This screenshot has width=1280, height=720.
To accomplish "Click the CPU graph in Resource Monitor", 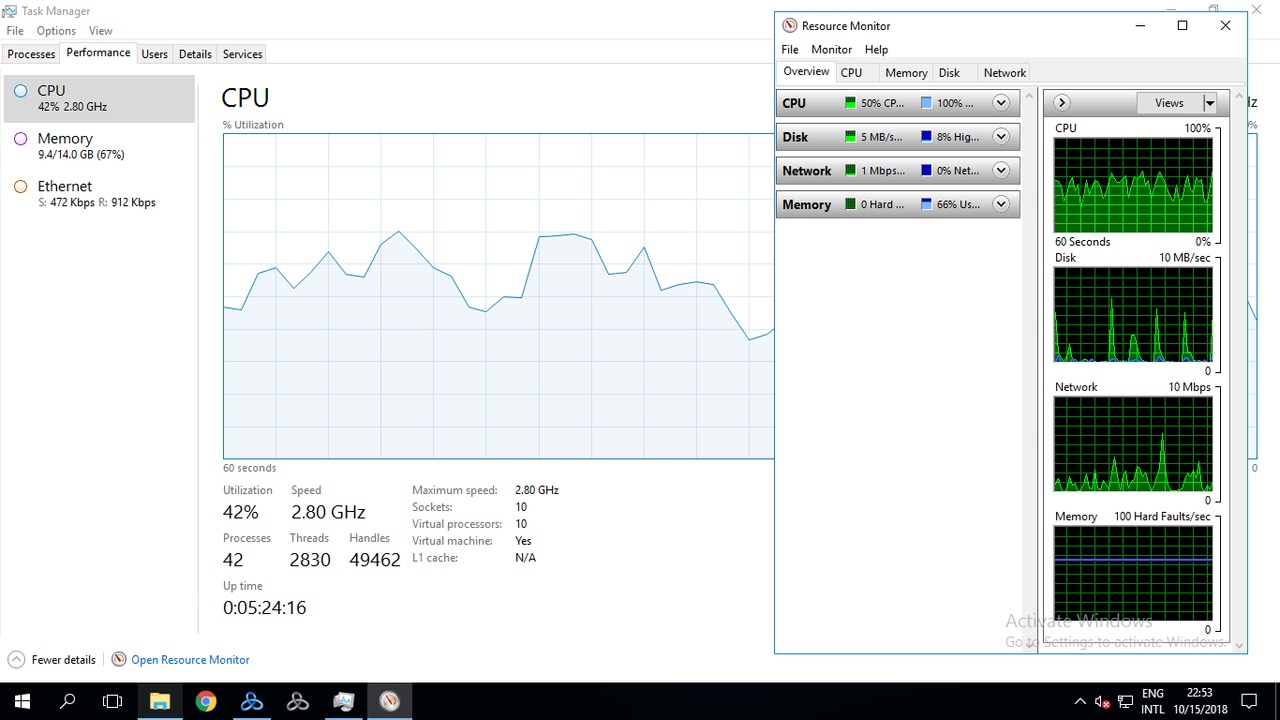I will coord(1133,185).
